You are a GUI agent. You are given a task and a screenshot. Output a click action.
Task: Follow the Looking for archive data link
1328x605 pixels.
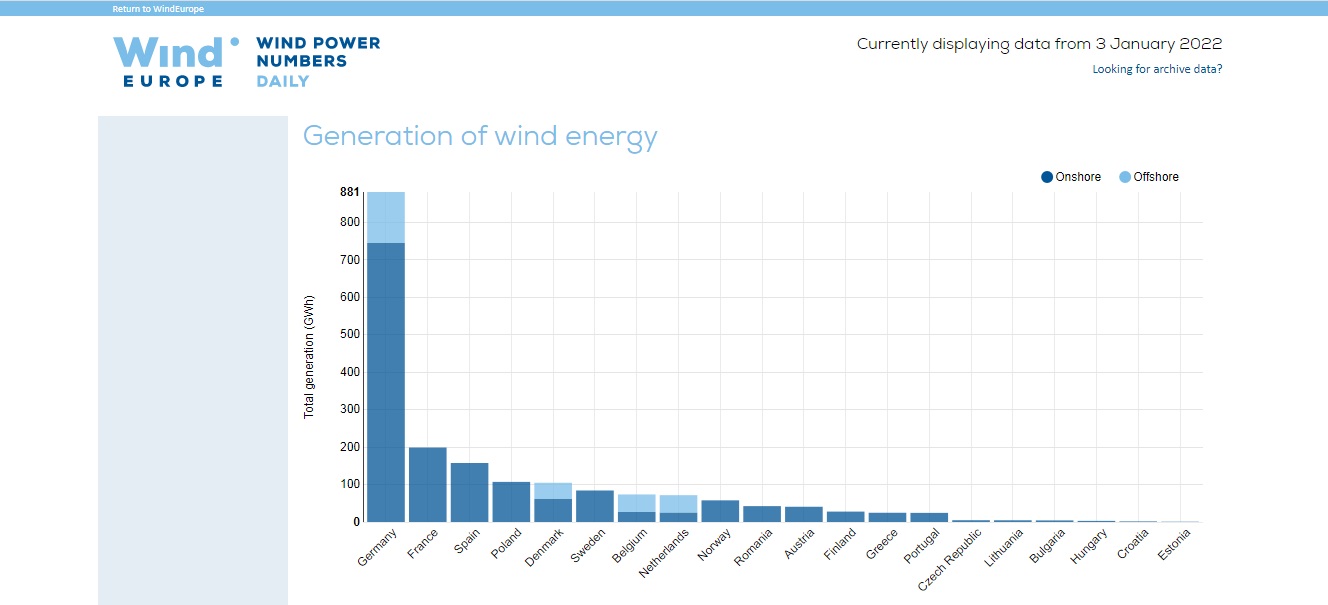[1157, 69]
